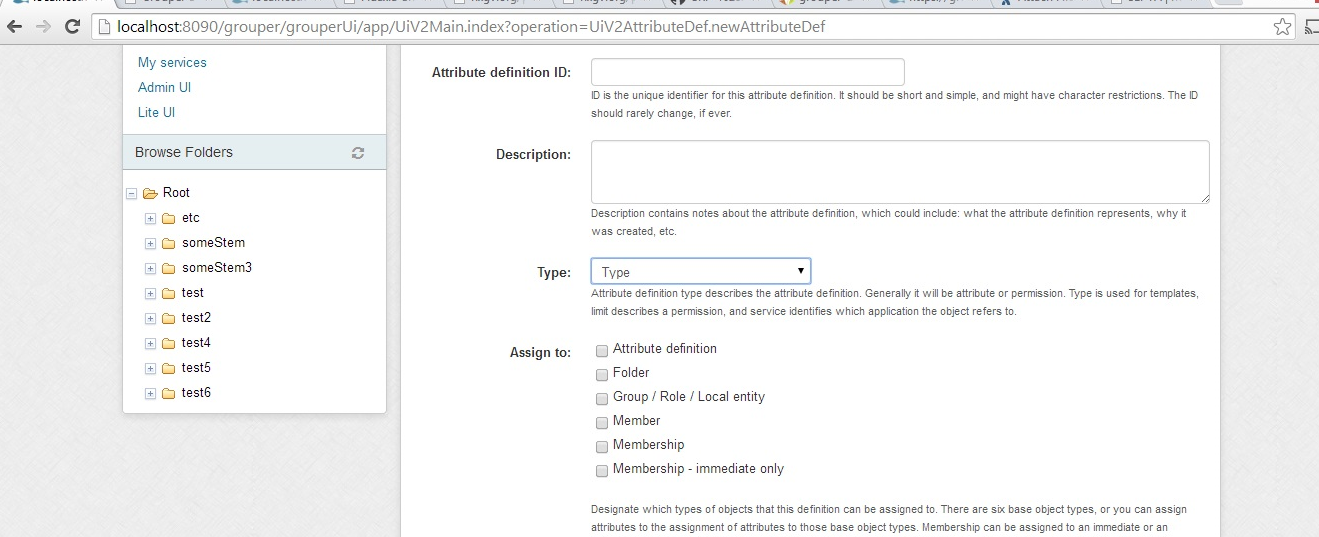
Task: Open the someStem3 folder
Action: 217,268
